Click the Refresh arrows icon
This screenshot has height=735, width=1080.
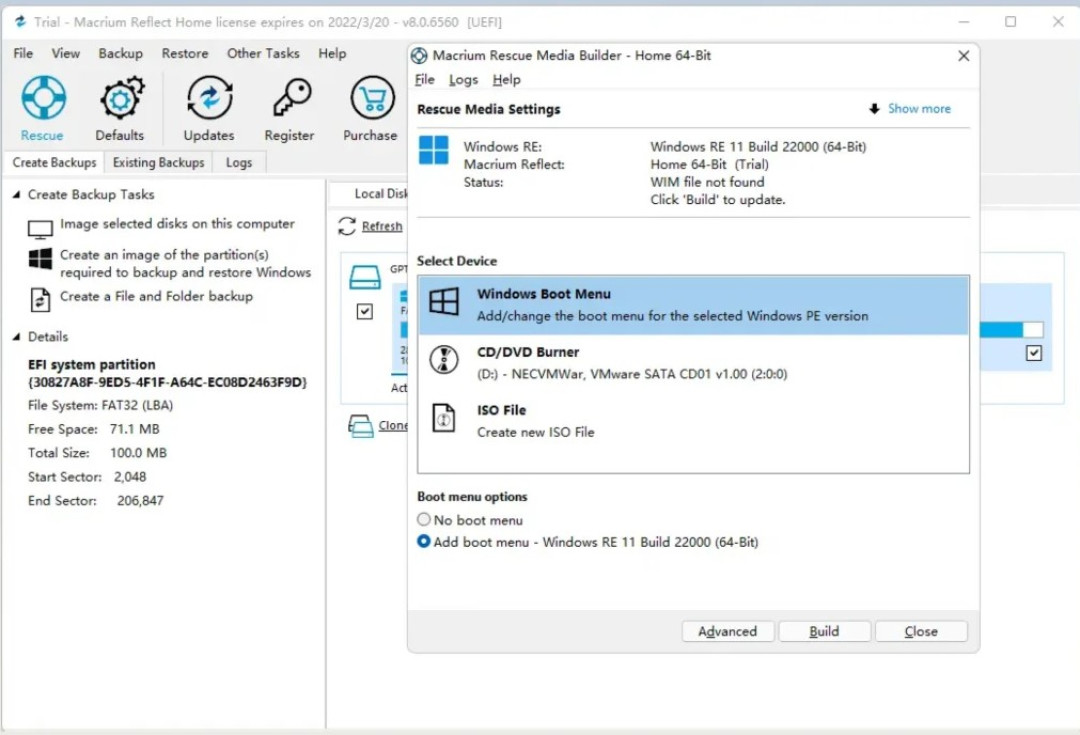click(346, 226)
